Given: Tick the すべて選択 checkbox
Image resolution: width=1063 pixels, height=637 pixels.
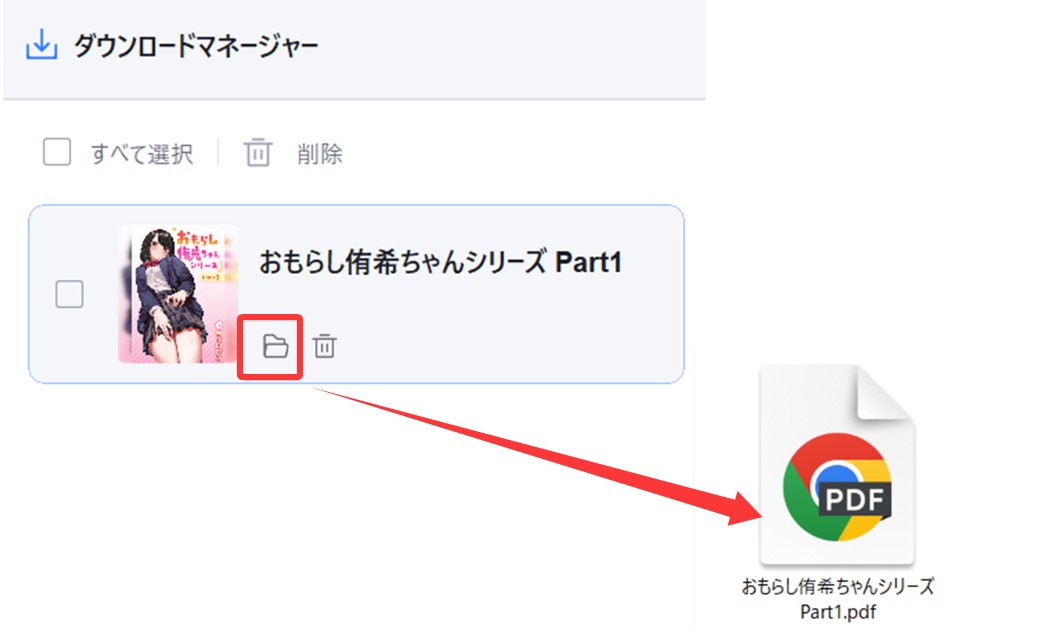Looking at the screenshot, I should (57, 153).
